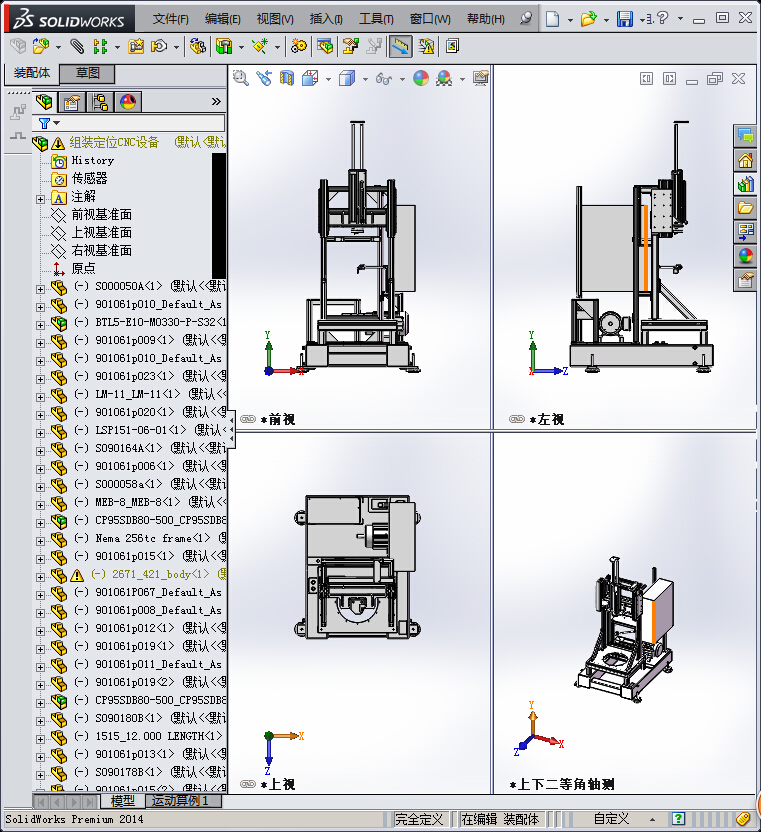Open the 编辑(E) menu
Viewport: 761px width, 832px height.
click(222, 19)
